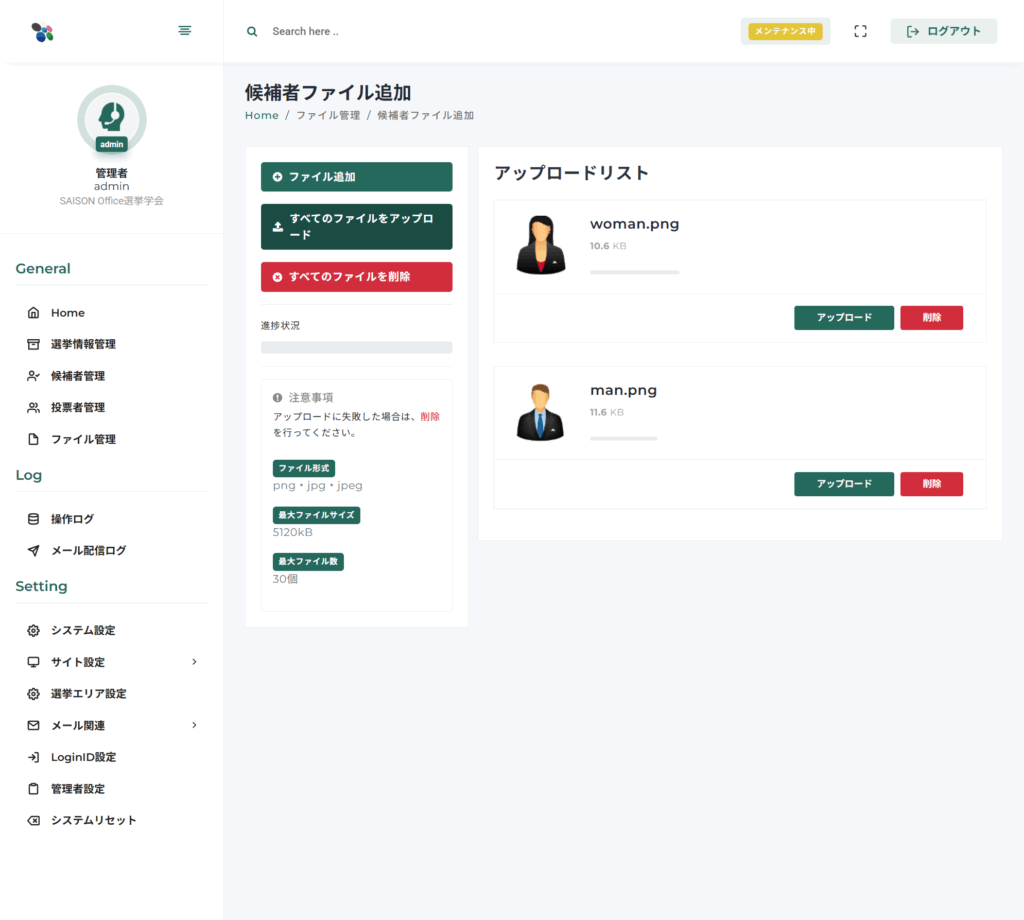Click the サイト設定 monitor icon
The image size is (1024, 920).
tap(33, 662)
